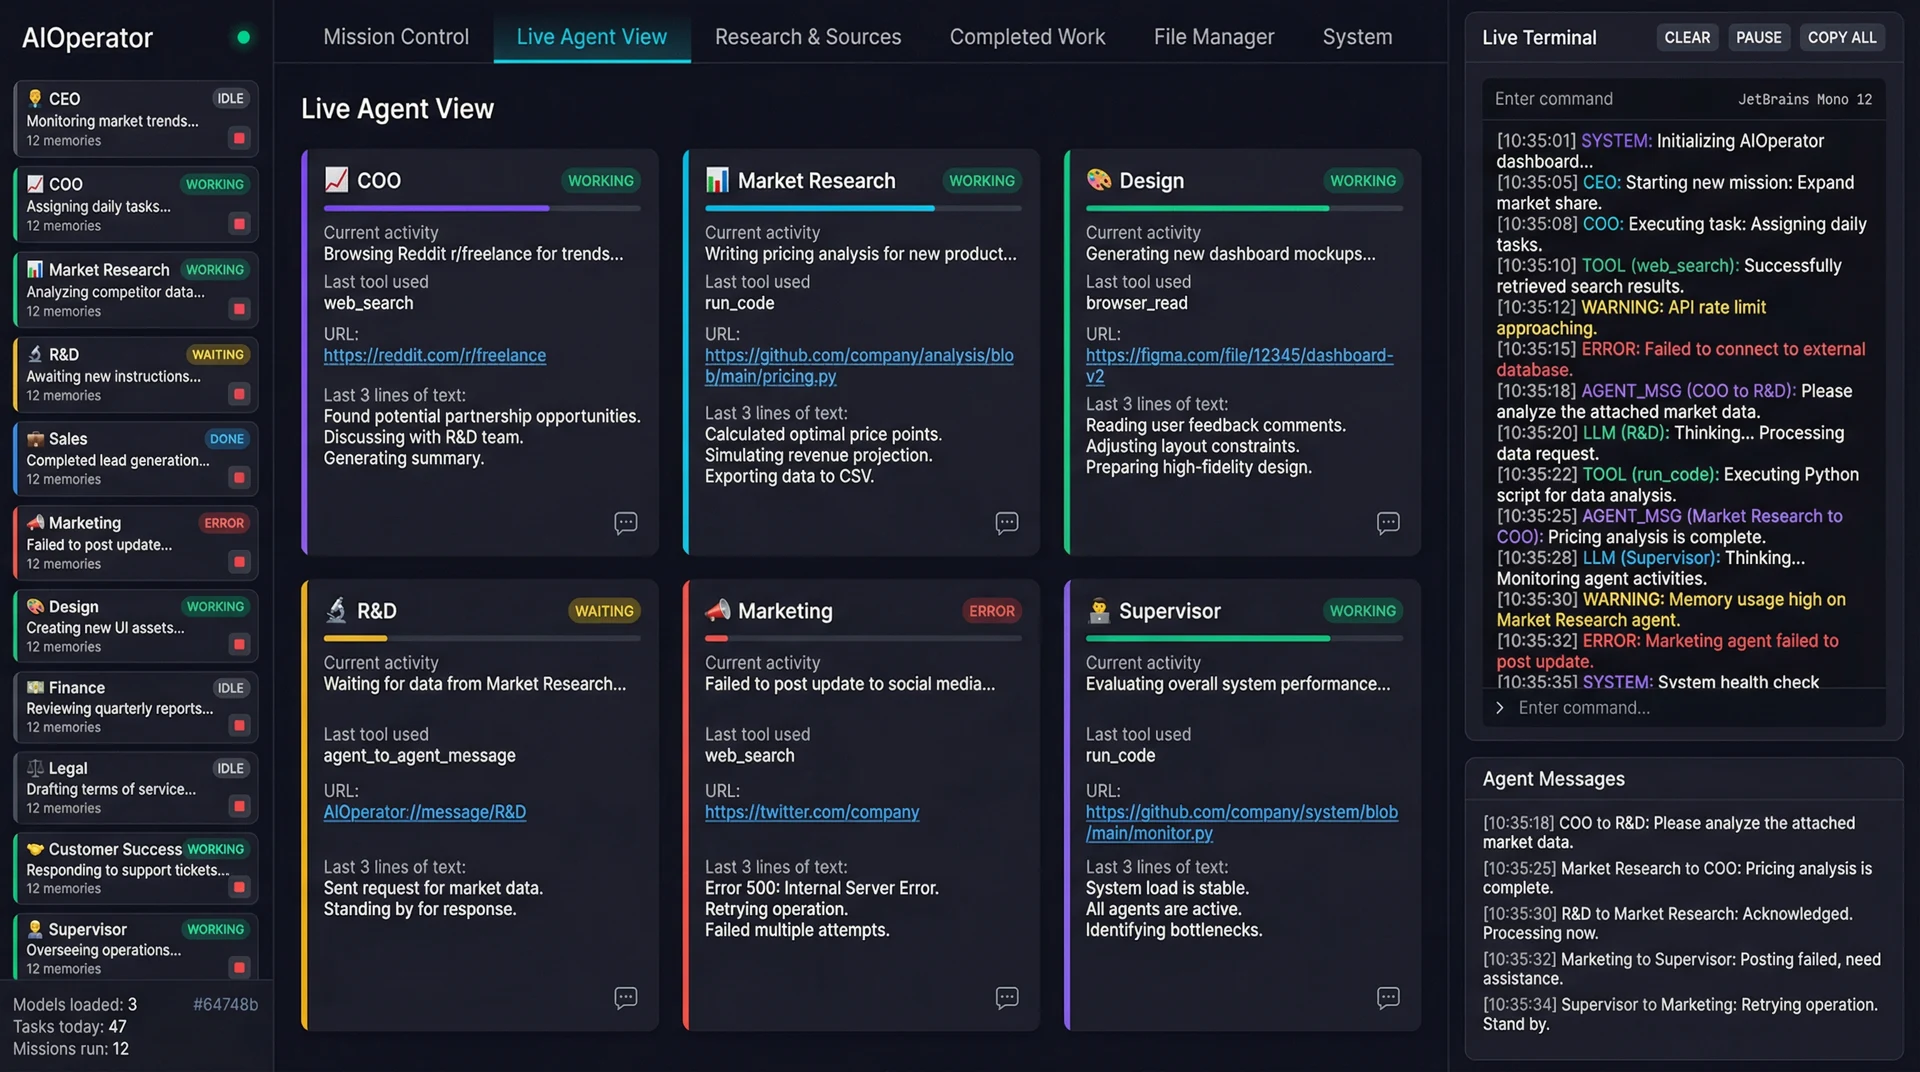
Task: Open Research & Sources tab
Action: coord(808,37)
